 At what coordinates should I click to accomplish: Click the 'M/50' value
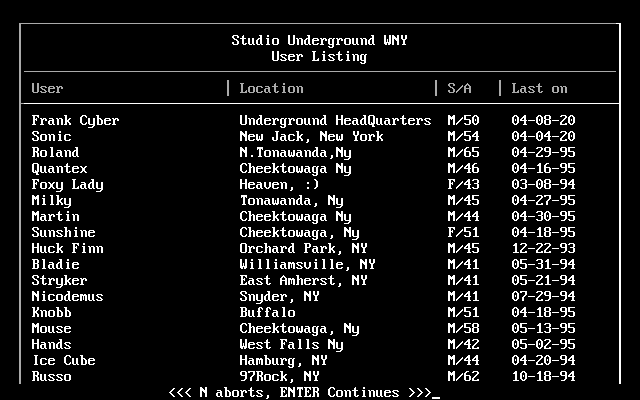point(463,120)
